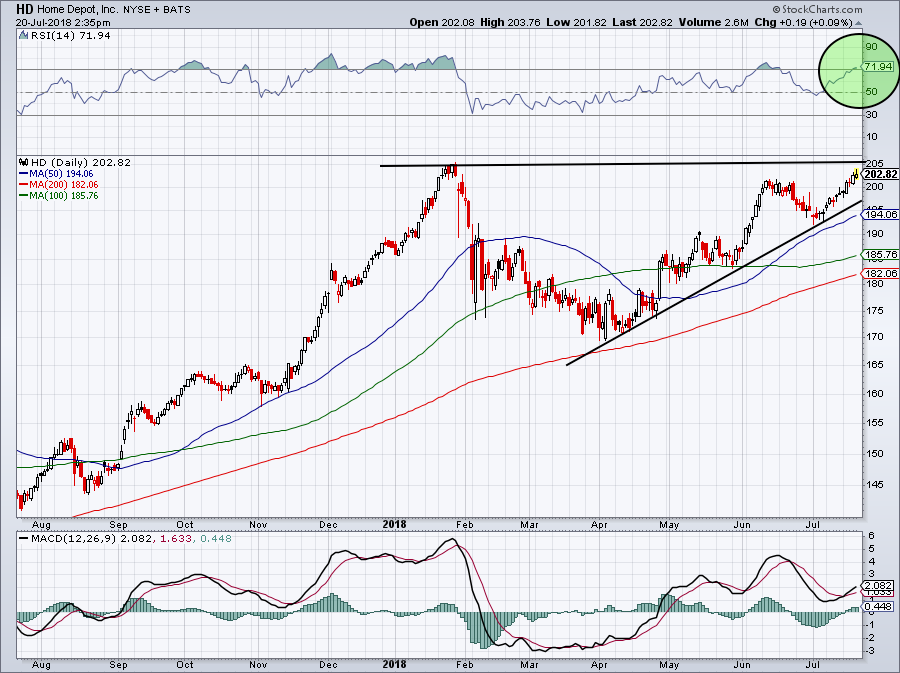
Task: Click the RSI(14) 71.94 legend label
Action: [70, 36]
